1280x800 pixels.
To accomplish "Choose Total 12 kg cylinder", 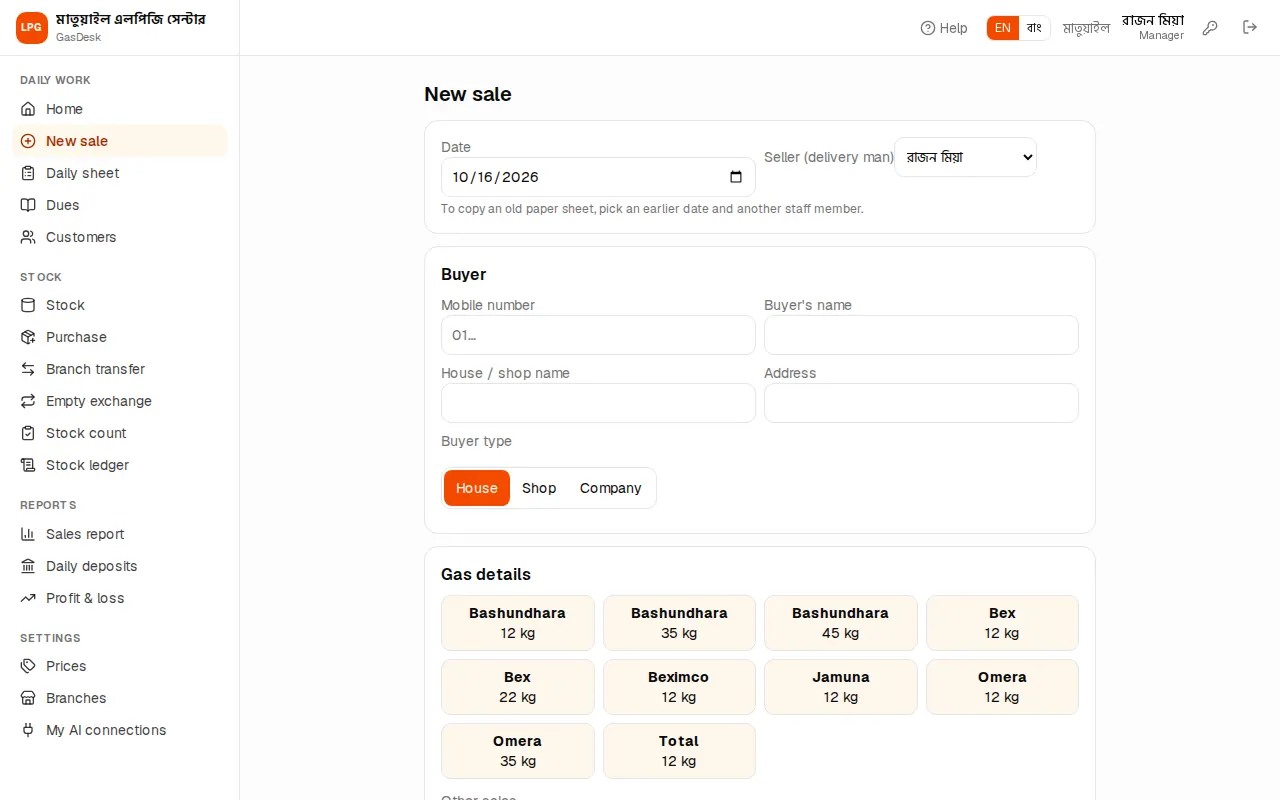I will [x=679, y=751].
